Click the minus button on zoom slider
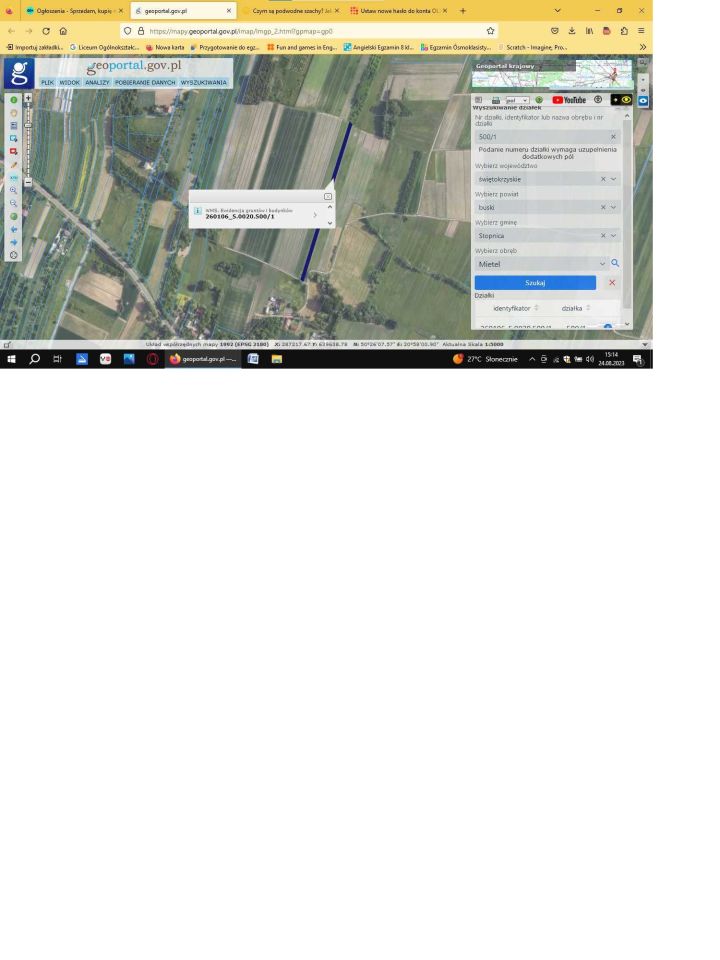 tap(28, 182)
